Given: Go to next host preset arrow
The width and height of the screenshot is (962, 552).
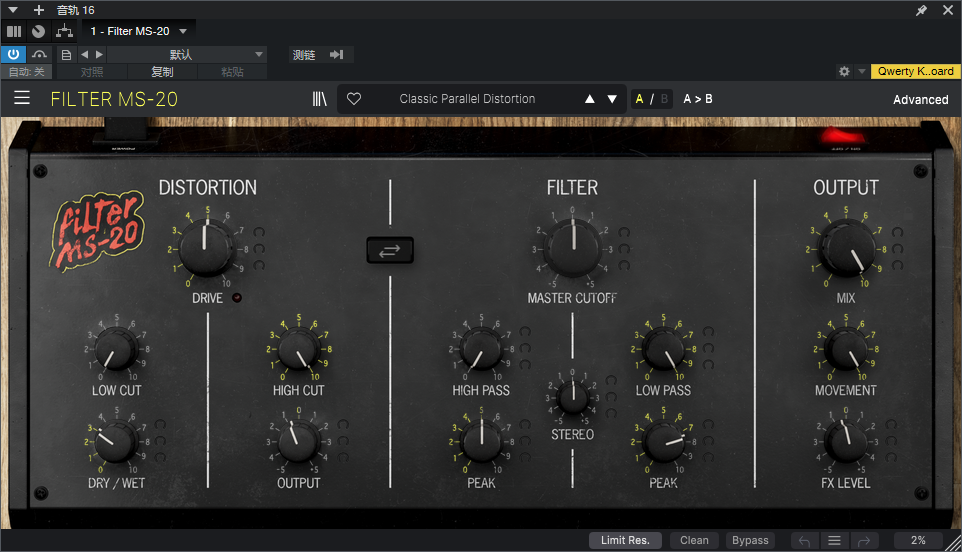Looking at the screenshot, I should pyautogui.click(x=99, y=55).
